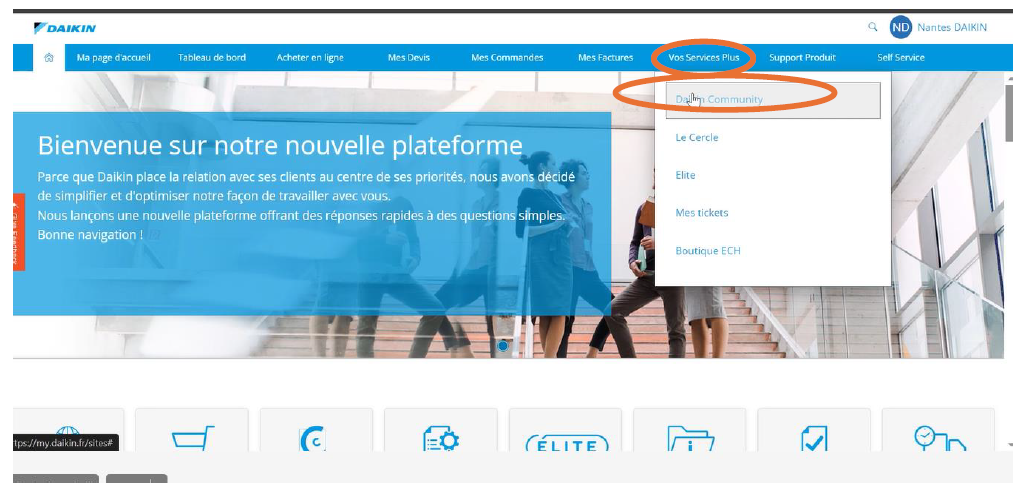Click the orange Give Feedback side tab
This screenshot has height=504, width=1026.
pyautogui.click(x=19, y=232)
